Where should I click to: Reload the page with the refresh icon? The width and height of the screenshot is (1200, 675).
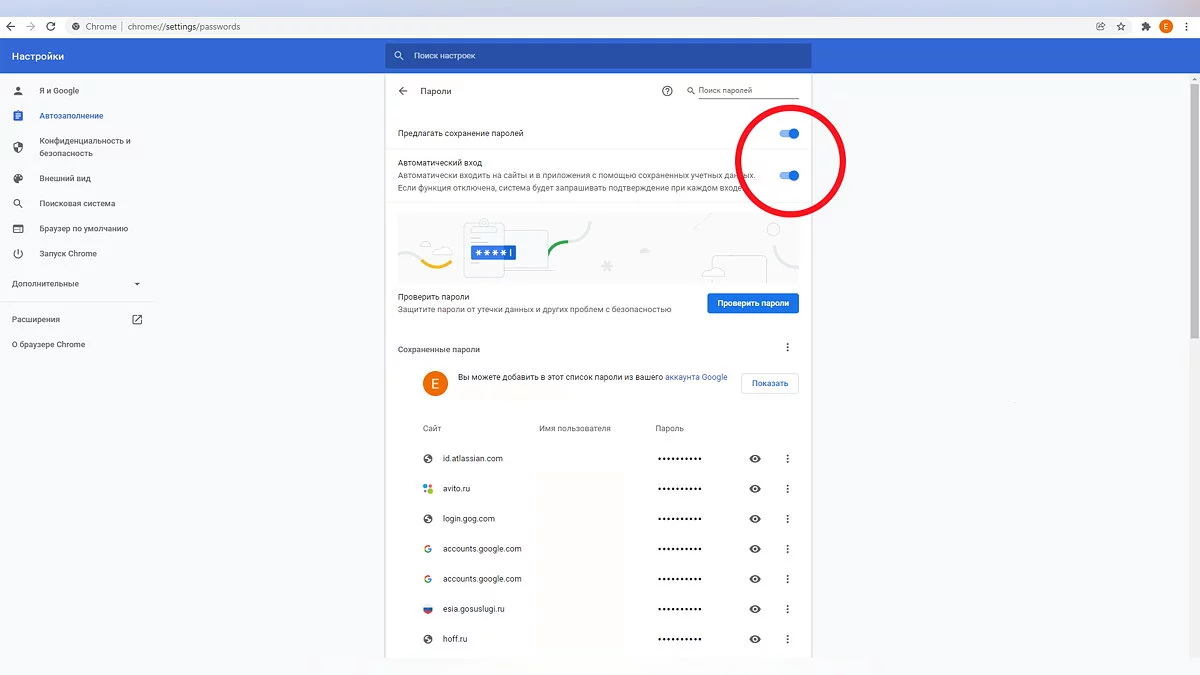click(52, 26)
